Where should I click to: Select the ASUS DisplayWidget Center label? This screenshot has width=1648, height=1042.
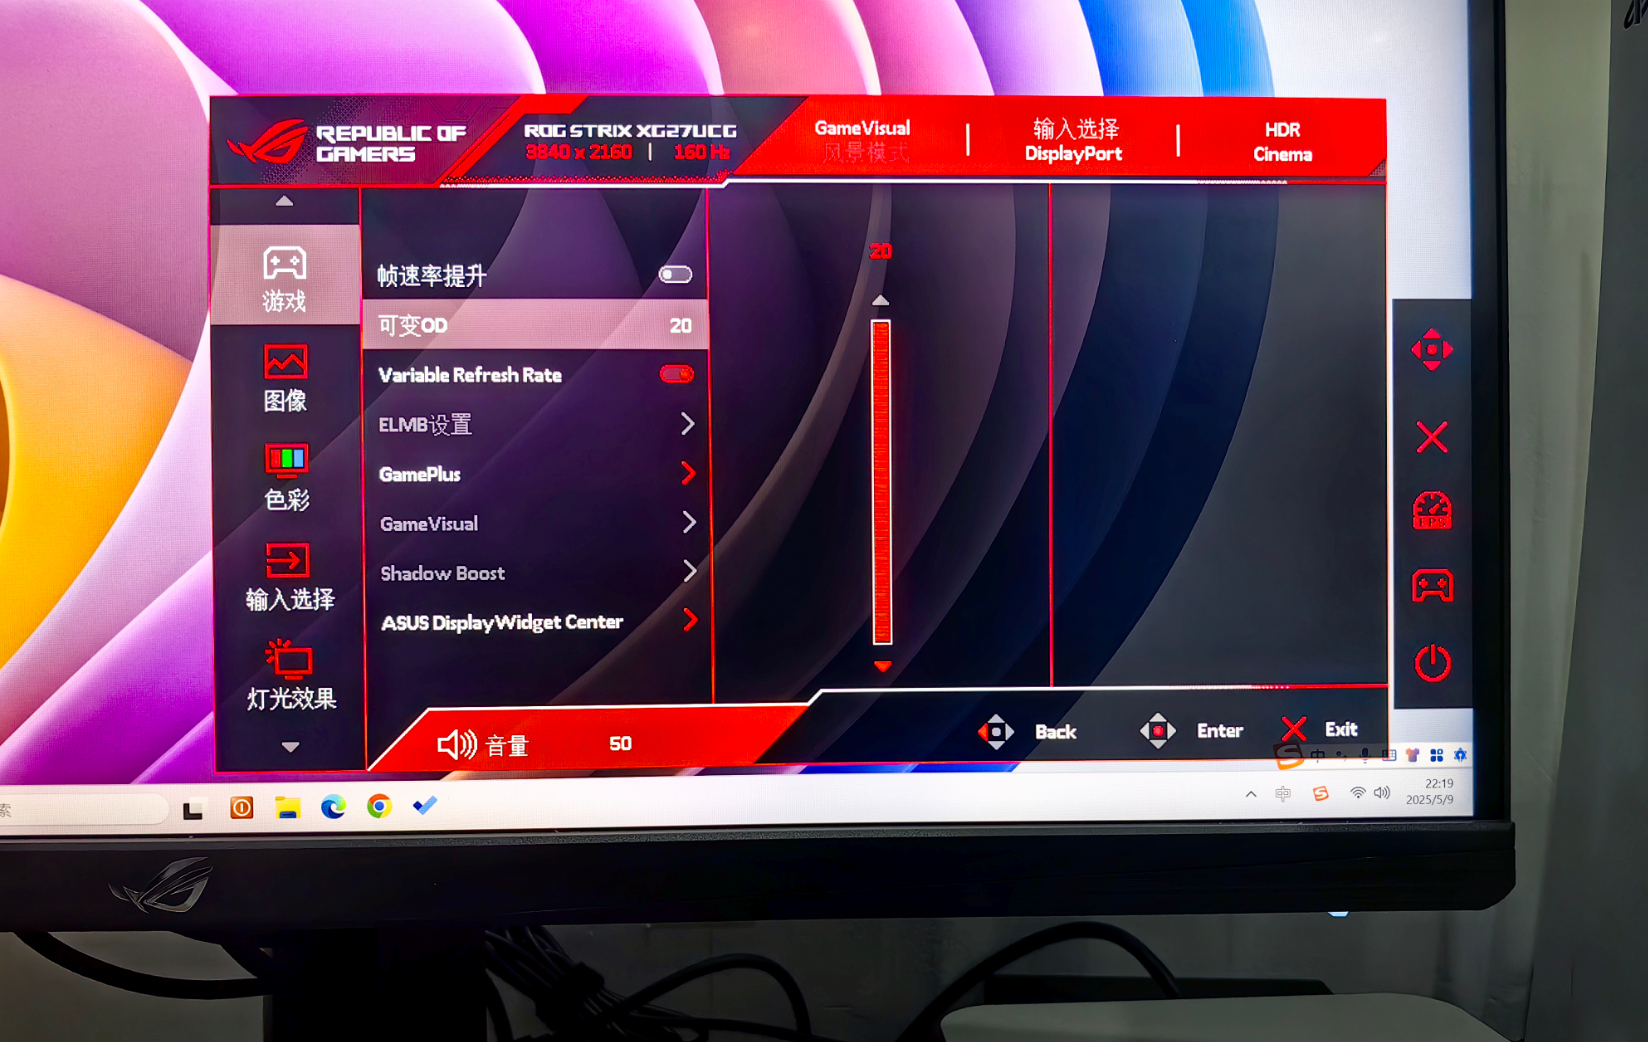click(502, 622)
